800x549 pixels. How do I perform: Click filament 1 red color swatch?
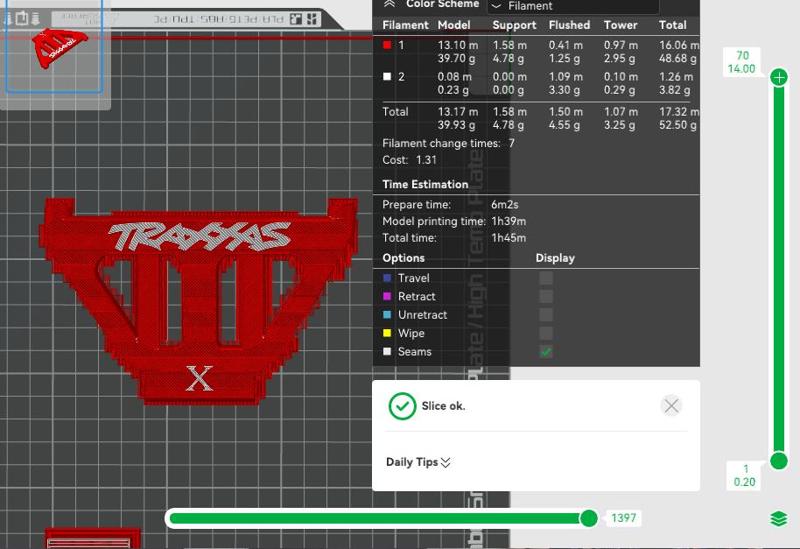click(387, 45)
